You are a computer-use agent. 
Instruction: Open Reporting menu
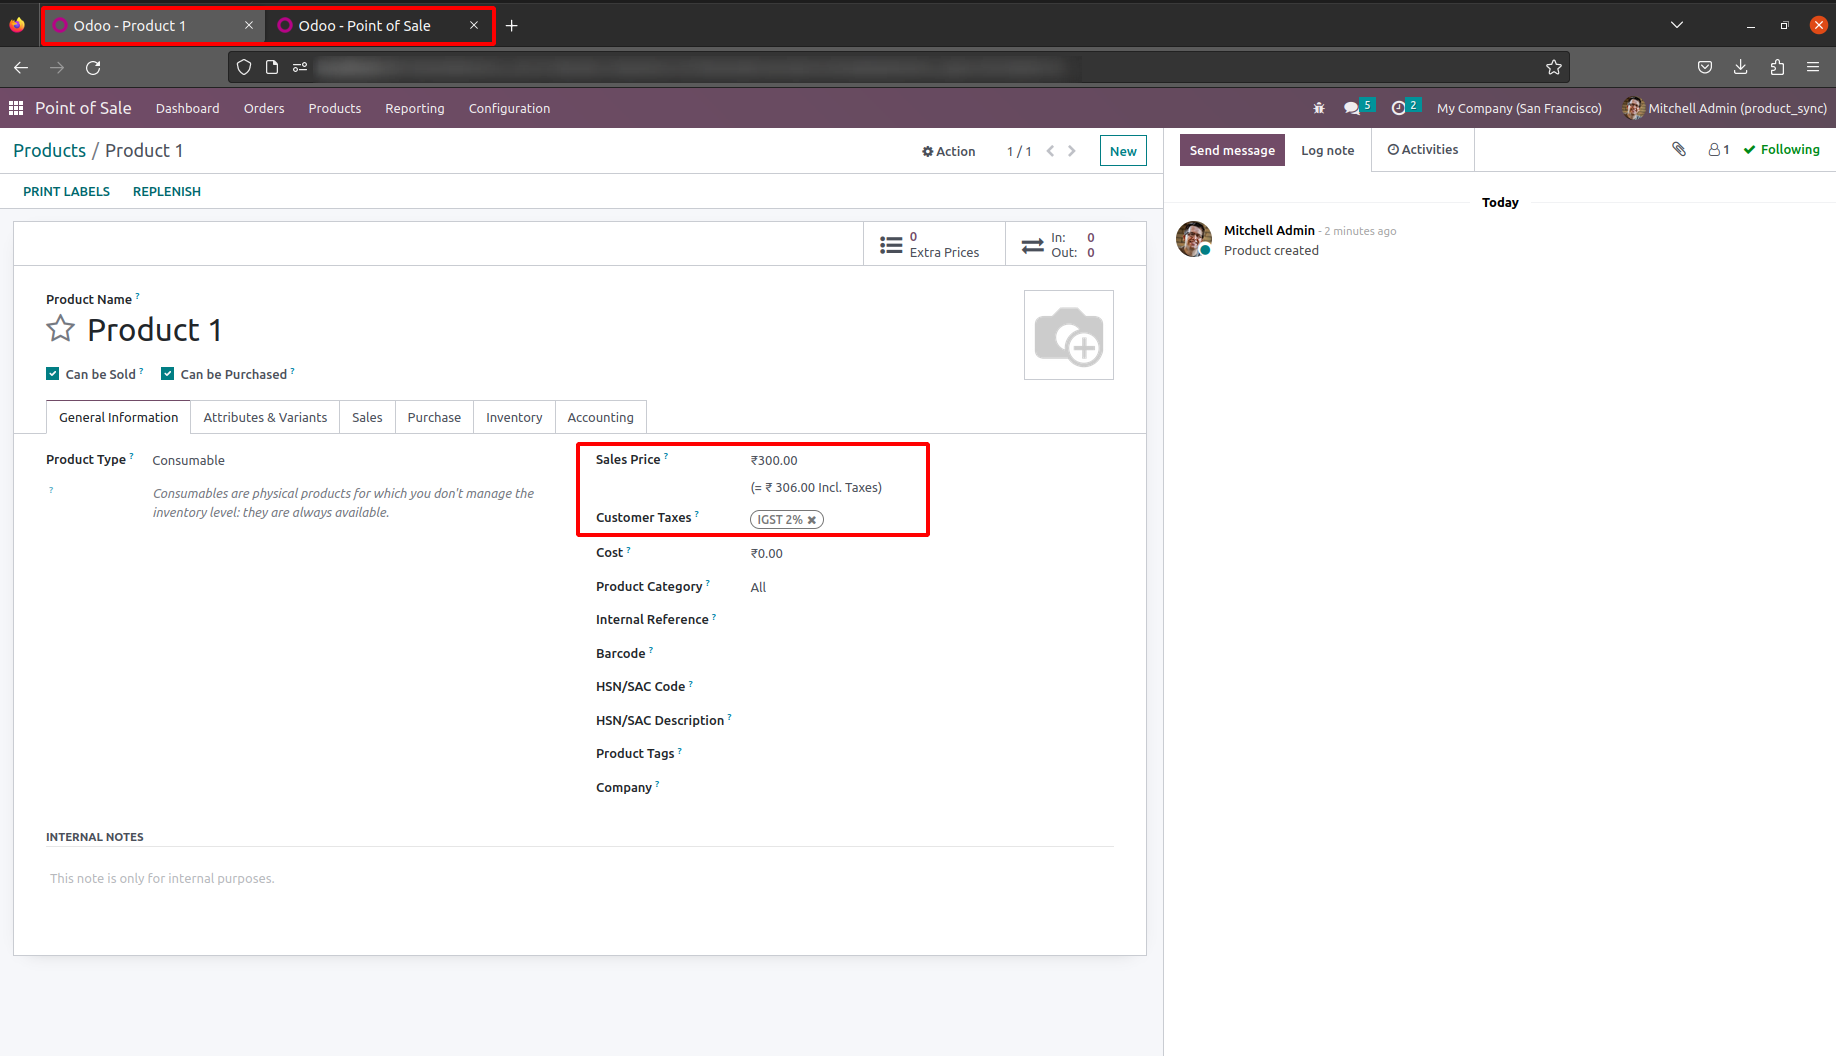tap(415, 108)
